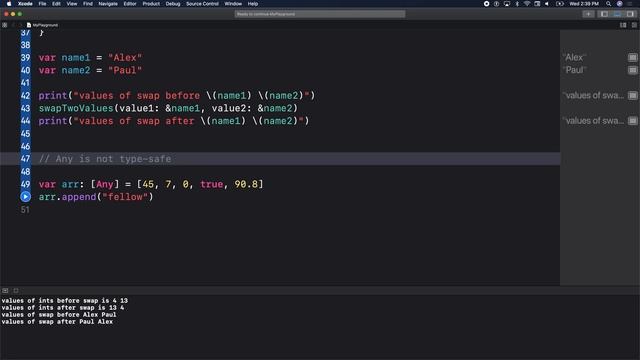Open the Navigate menu

coord(108,4)
